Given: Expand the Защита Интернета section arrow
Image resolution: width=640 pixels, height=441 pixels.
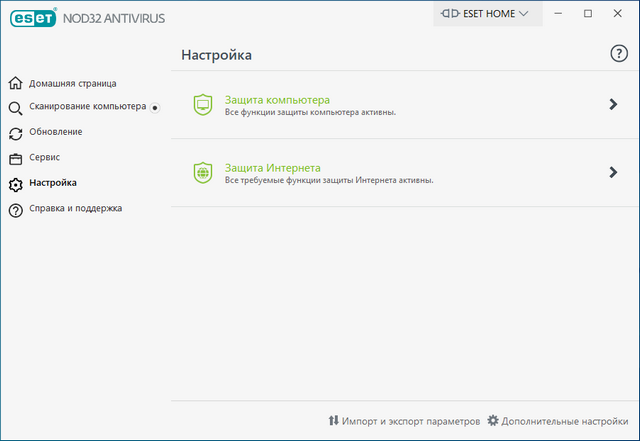Looking at the screenshot, I should (x=613, y=172).
